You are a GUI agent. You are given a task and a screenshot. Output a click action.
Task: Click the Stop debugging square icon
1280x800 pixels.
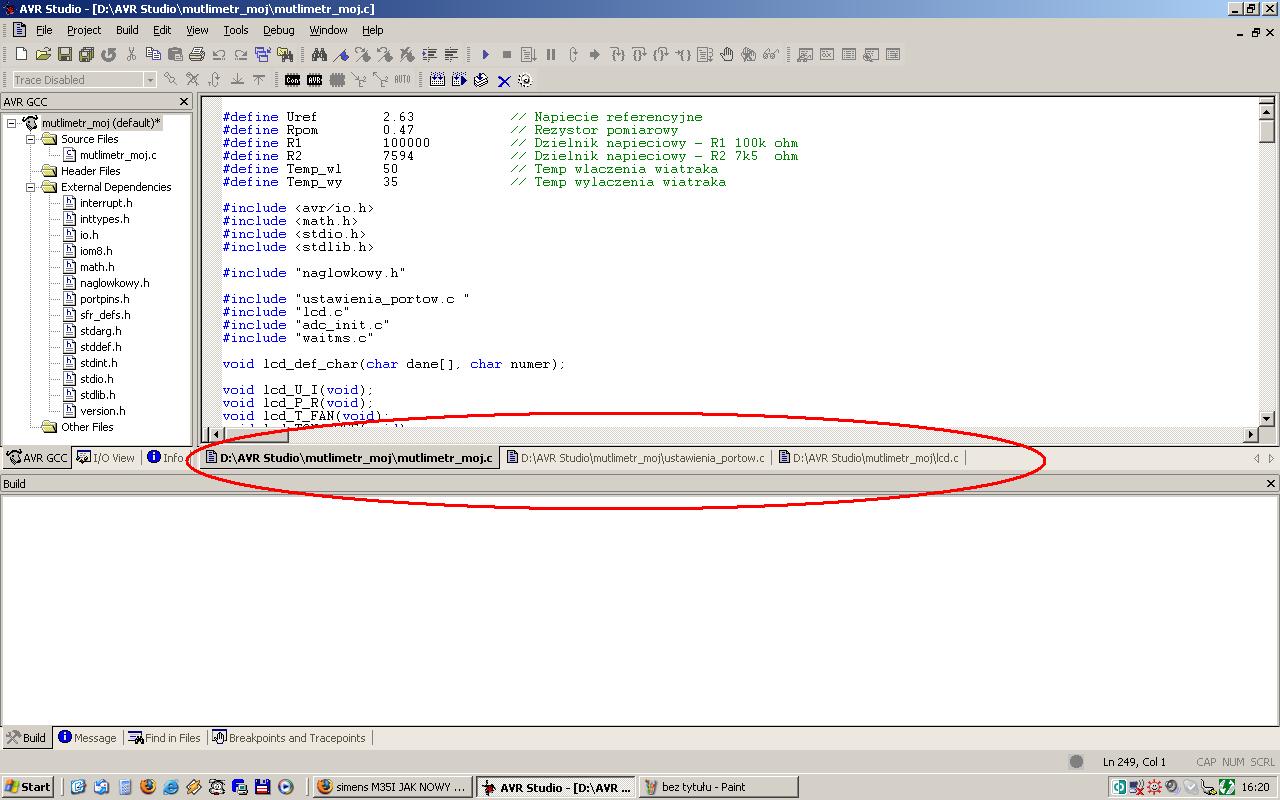tap(507, 54)
